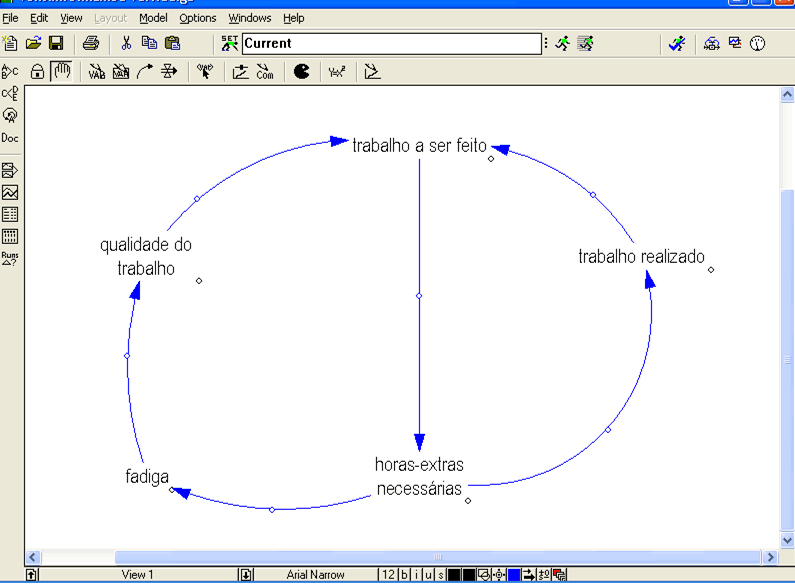The height and width of the screenshot is (584, 795).
Task: Click the Current run name field
Action: point(390,43)
